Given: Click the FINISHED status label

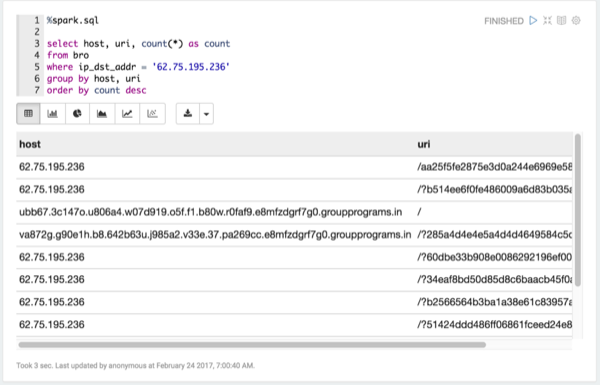Looking at the screenshot, I should pyautogui.click(x=504, y=21).
